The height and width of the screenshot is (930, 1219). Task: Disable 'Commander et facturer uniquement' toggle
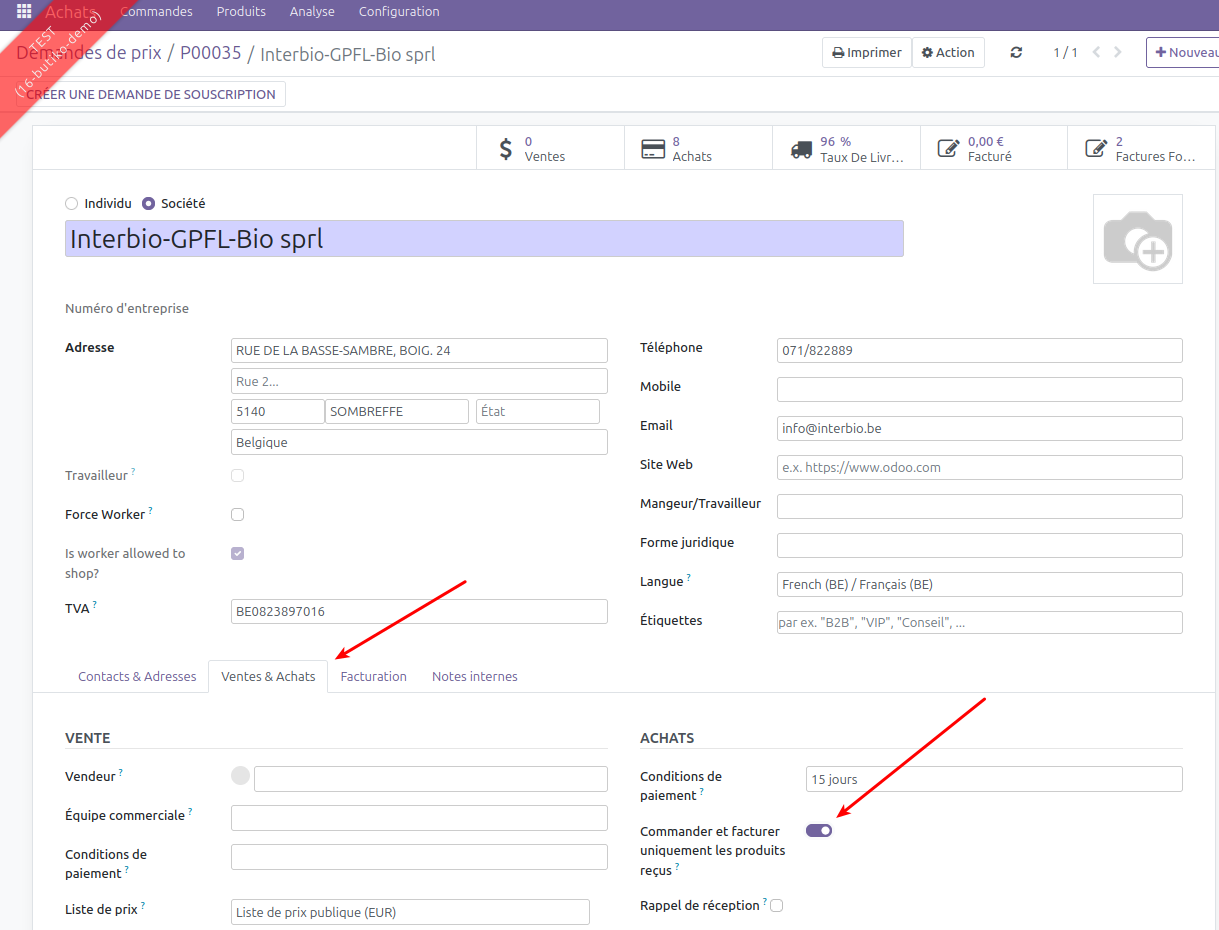819,831
